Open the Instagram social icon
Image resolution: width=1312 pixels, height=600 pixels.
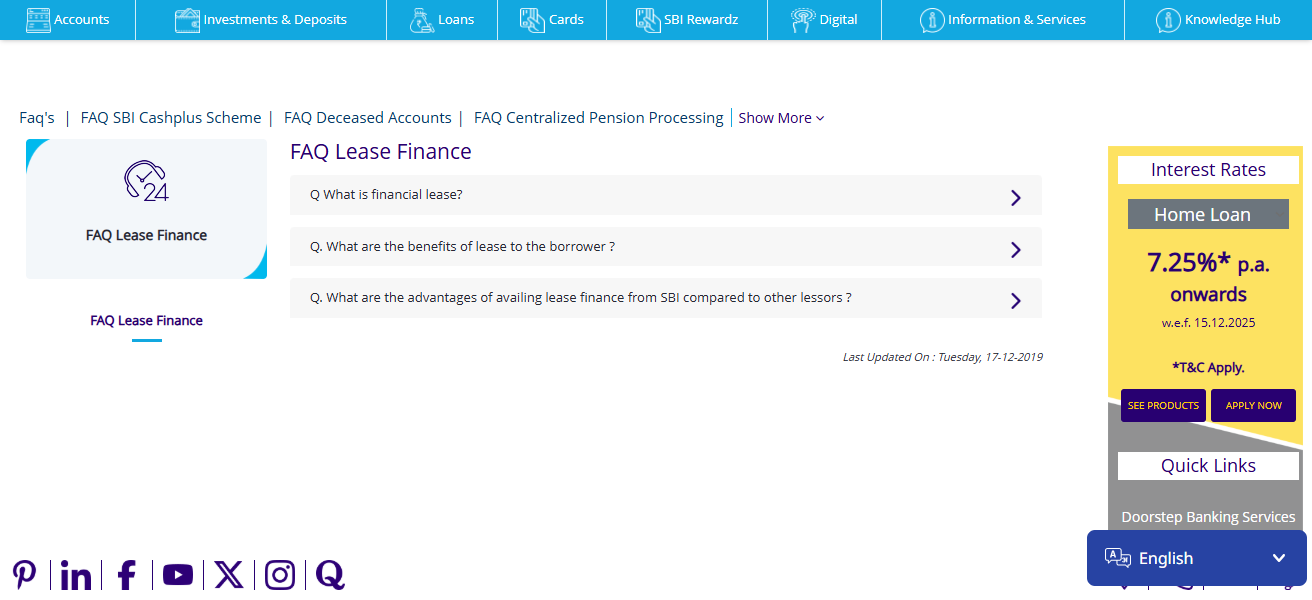(x=280, y=575)
